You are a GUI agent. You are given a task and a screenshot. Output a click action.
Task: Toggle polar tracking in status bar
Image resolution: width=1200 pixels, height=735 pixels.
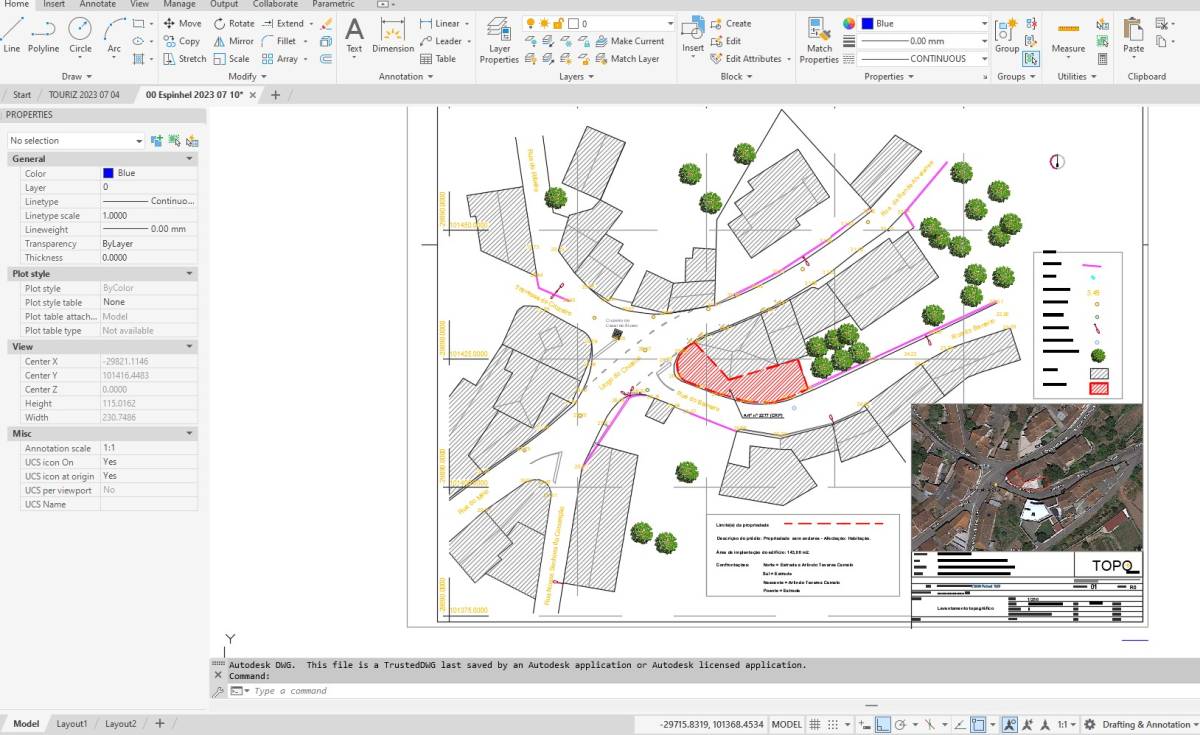click(901, 724)
